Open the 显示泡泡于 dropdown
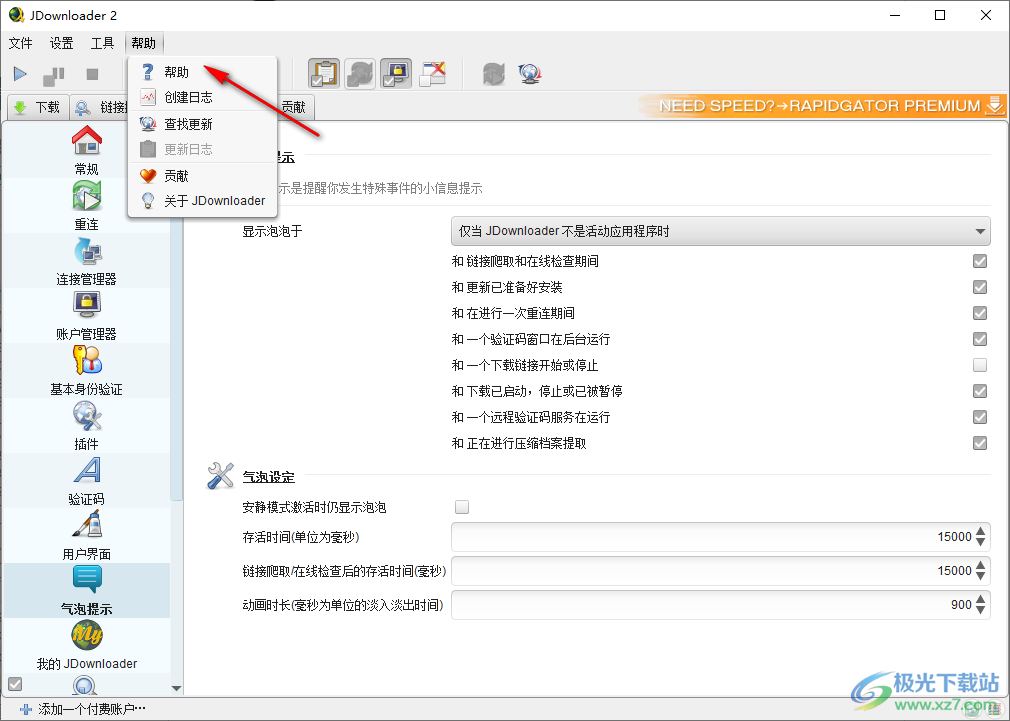Image resolution: width=1010 pixels, height=721 pixels. (x=720, y=231)
